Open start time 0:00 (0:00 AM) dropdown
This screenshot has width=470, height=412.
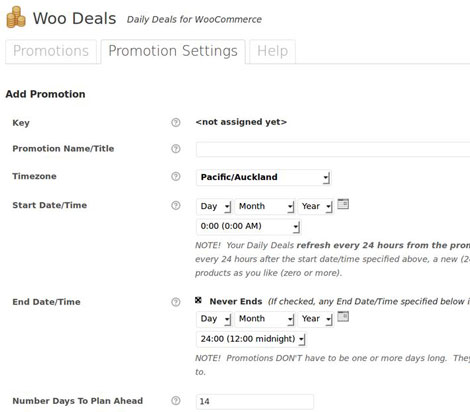[249, 226]
